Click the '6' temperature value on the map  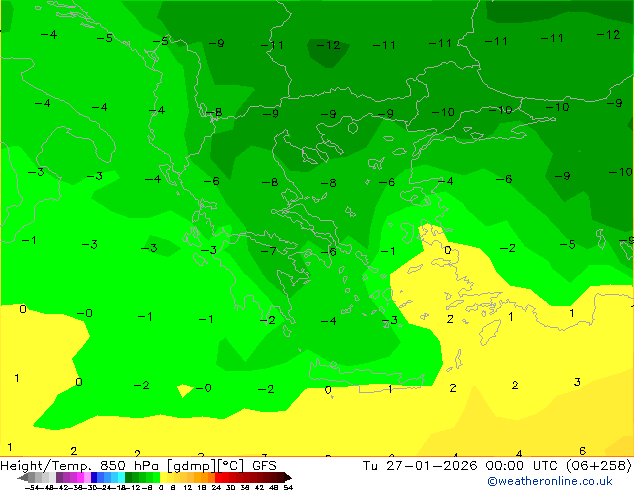coord(582,450)
